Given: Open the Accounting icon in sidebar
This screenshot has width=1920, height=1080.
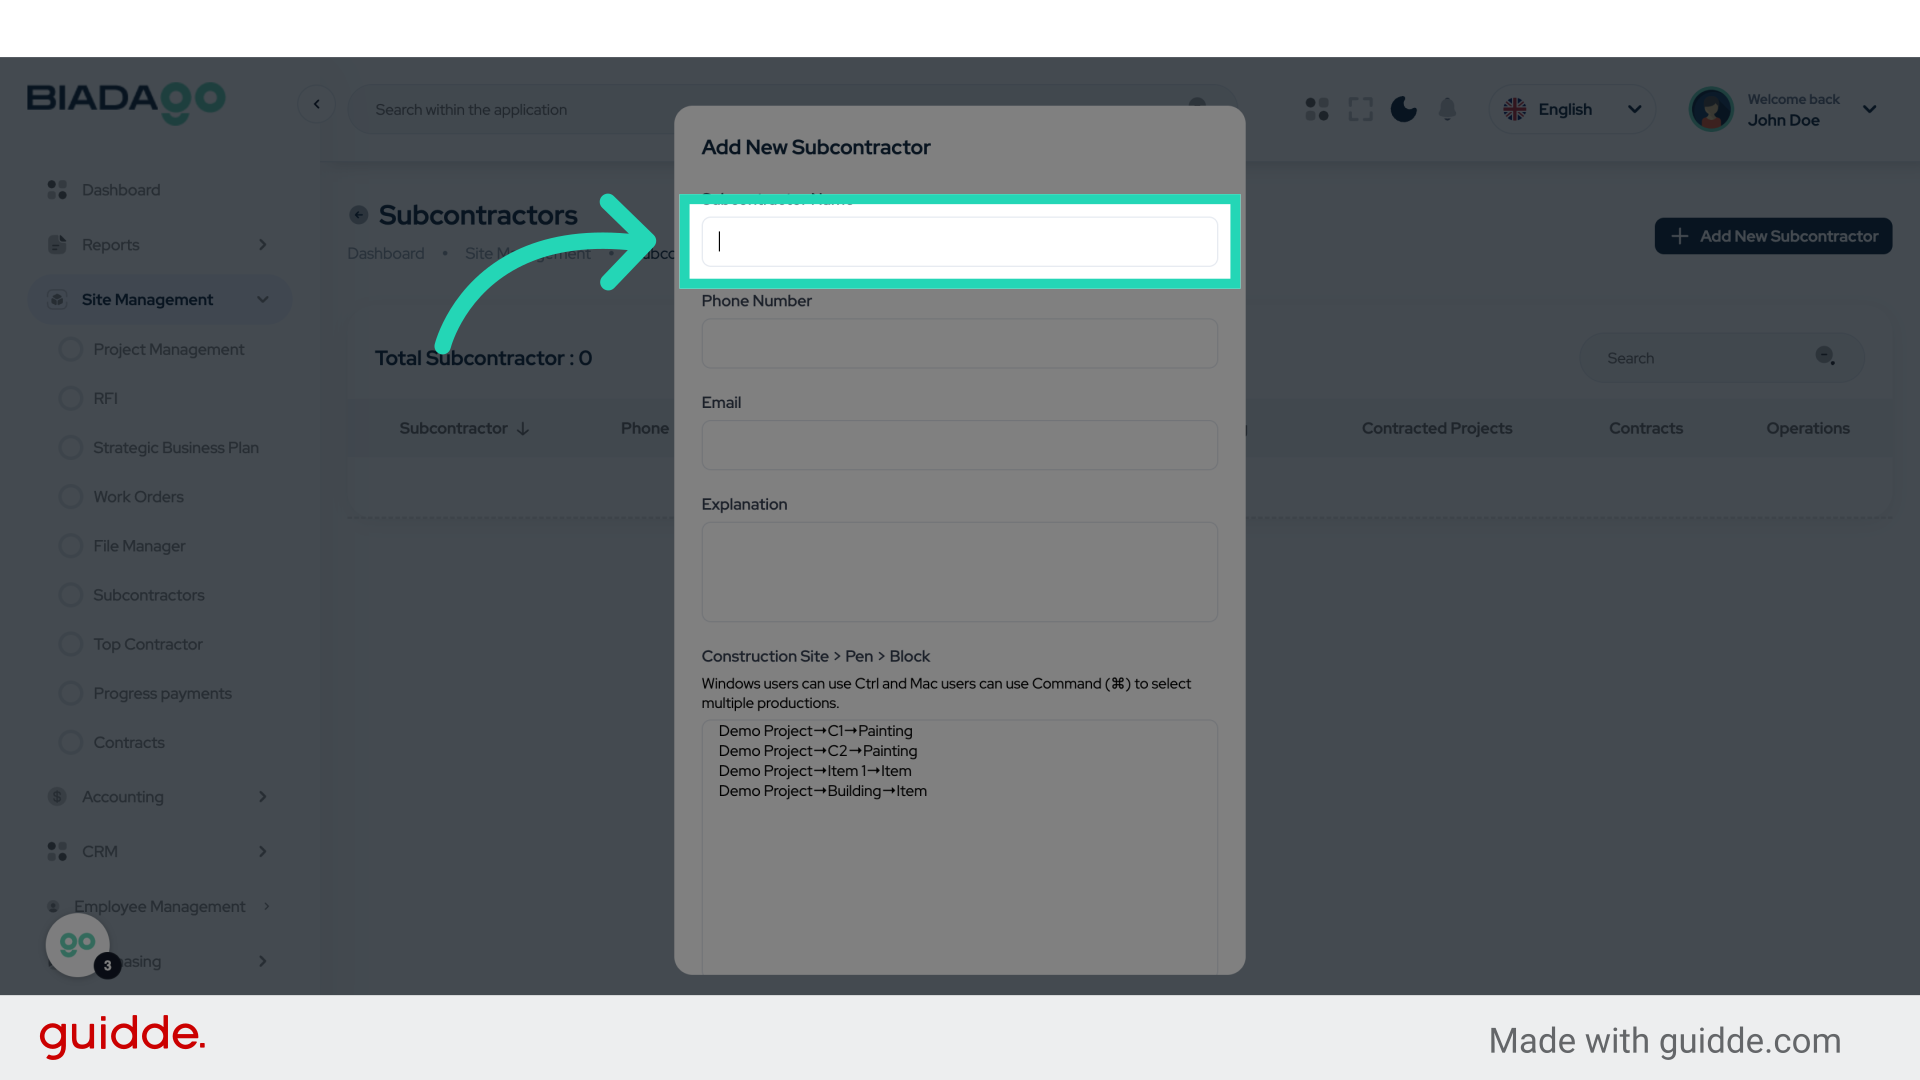Looking at the screenshot, I should (x=55, y=796).
